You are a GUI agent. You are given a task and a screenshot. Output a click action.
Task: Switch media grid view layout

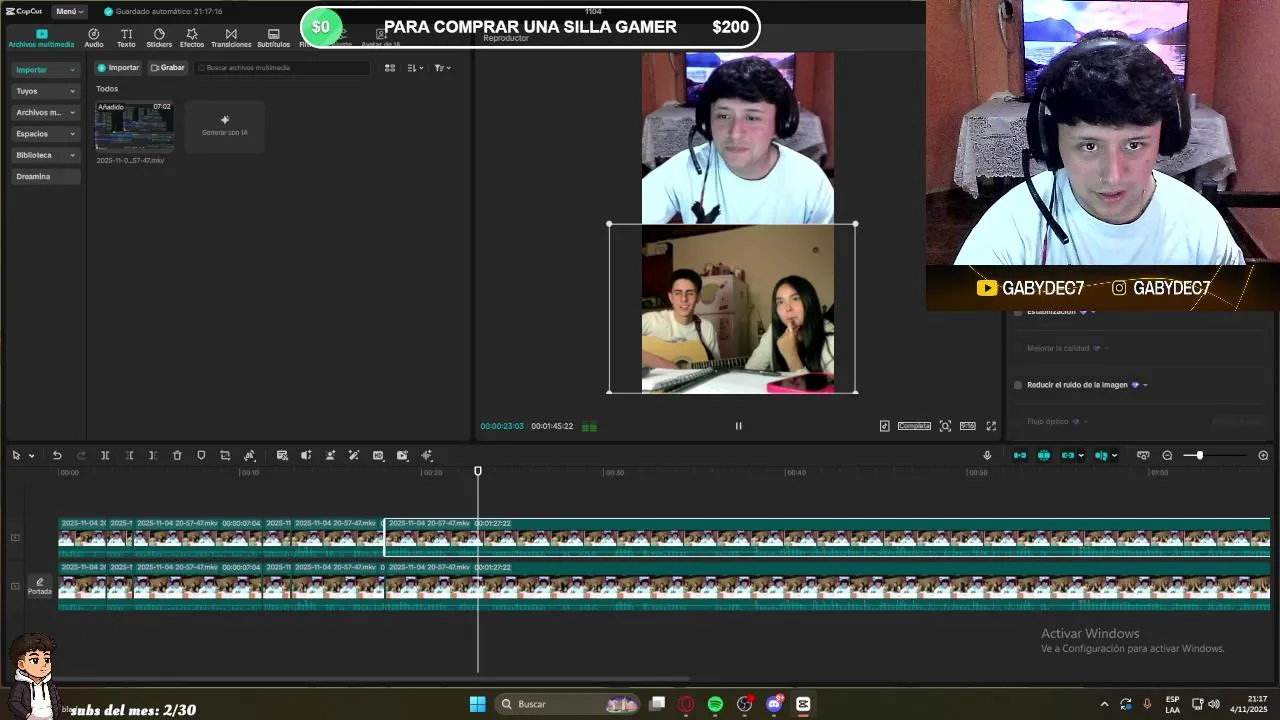coord(390,68)
